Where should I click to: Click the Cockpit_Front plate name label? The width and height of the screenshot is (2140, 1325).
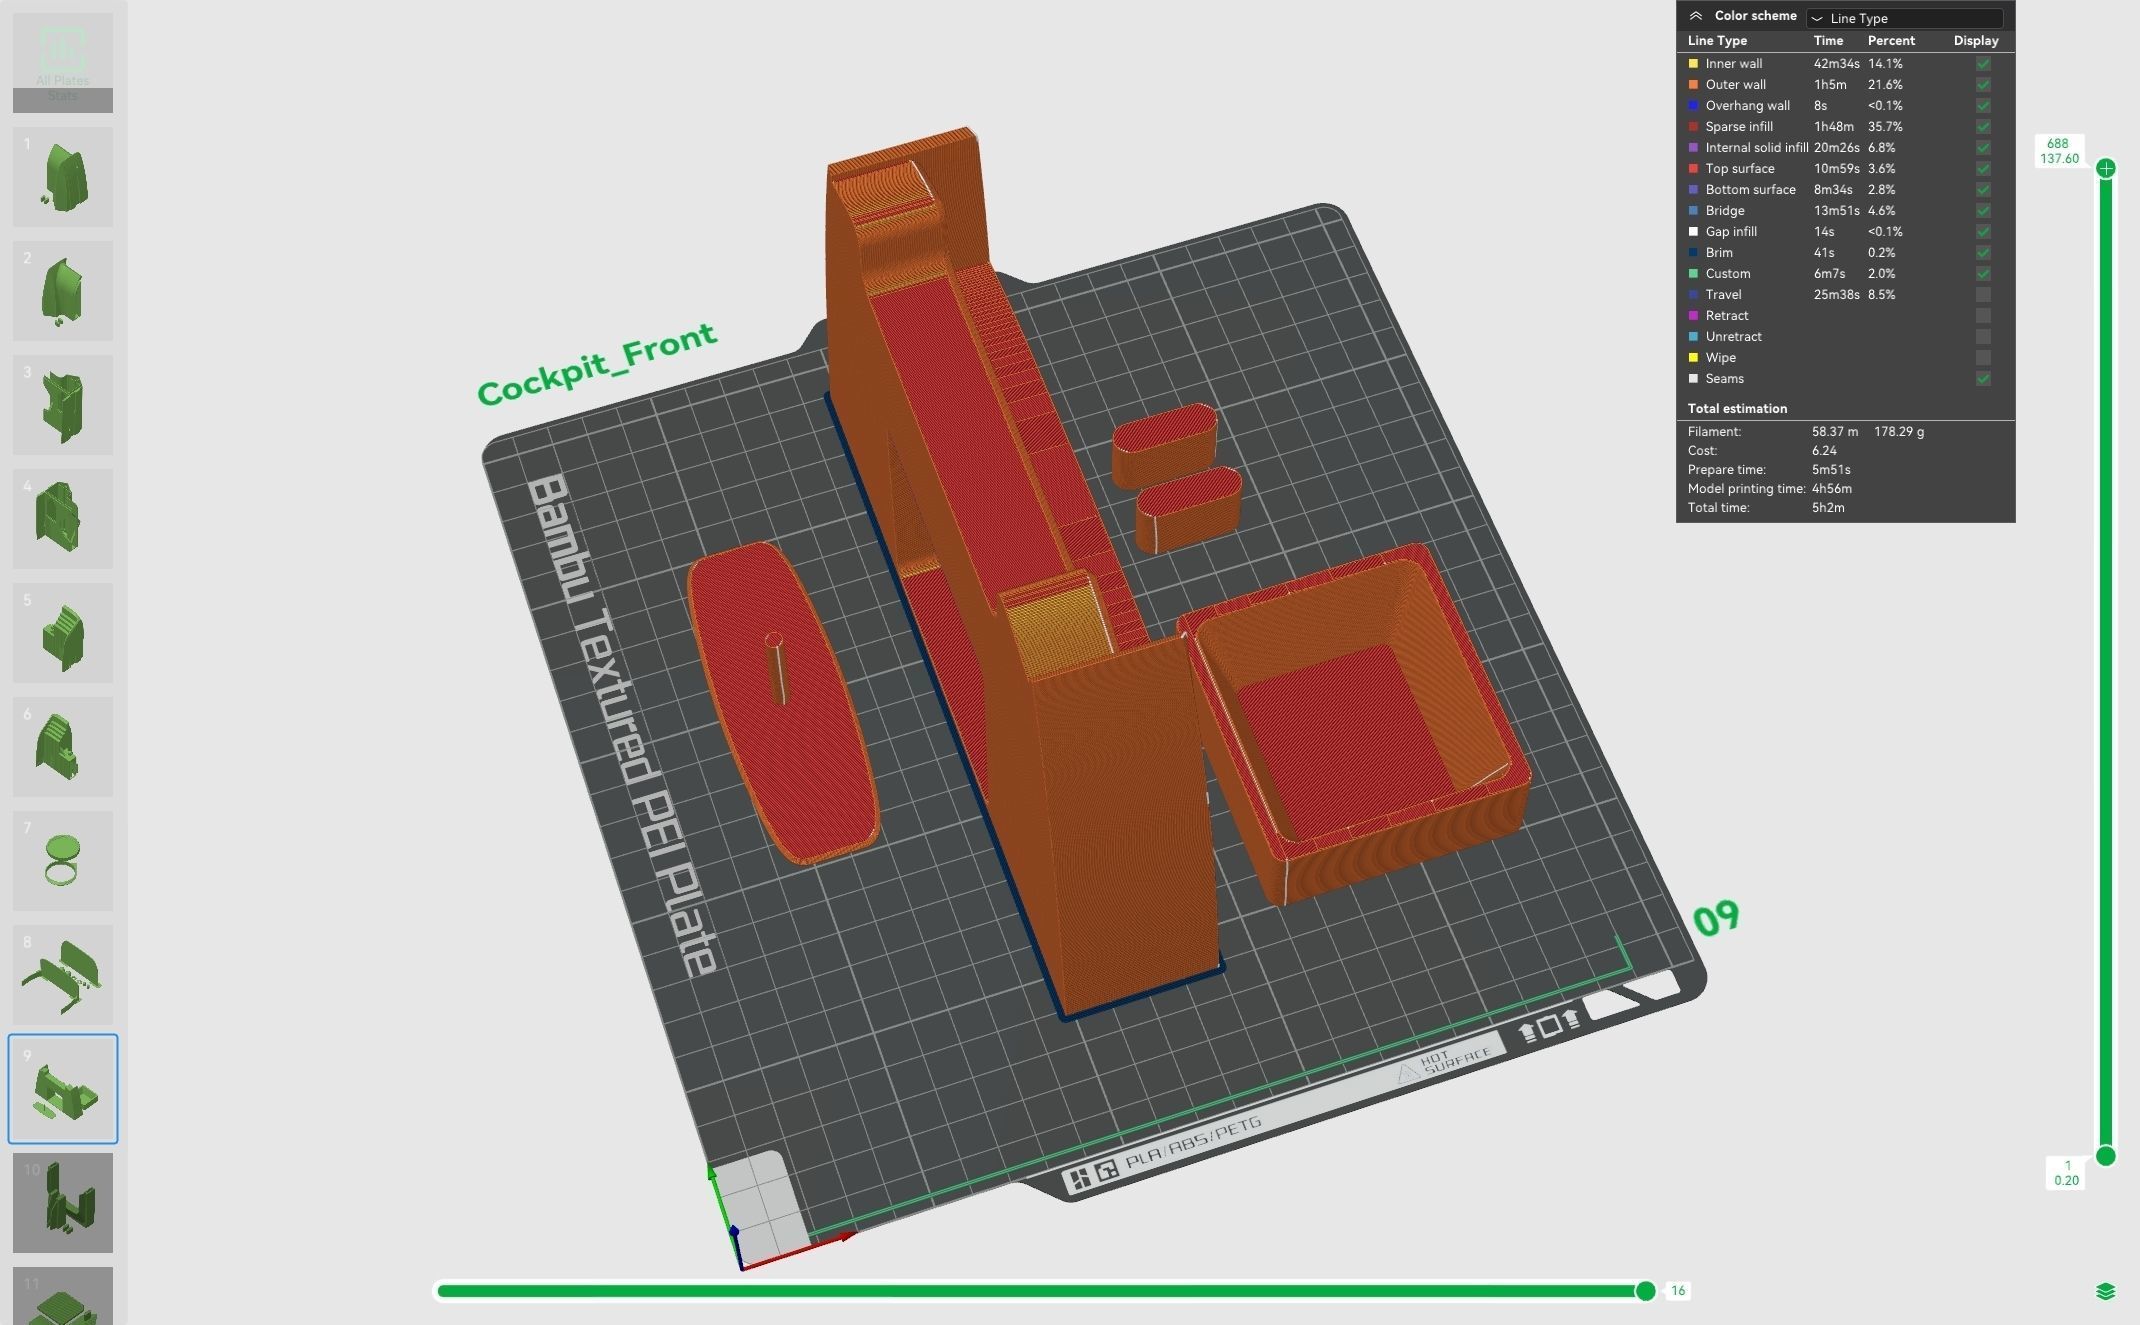(597, 364)
